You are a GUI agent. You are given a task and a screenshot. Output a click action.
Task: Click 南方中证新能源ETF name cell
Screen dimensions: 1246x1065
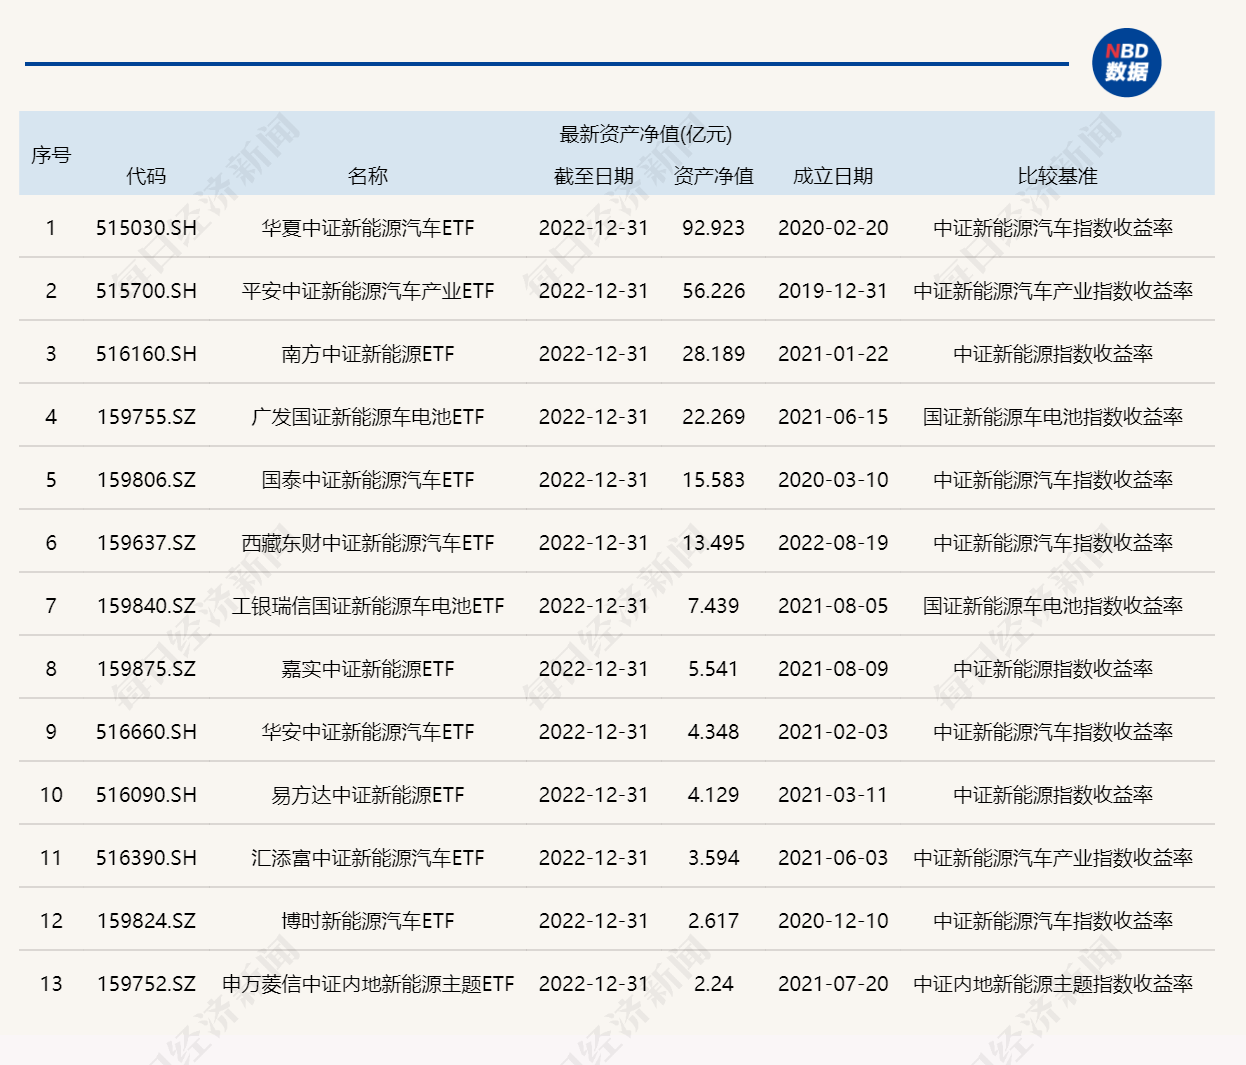pos(368,354)
